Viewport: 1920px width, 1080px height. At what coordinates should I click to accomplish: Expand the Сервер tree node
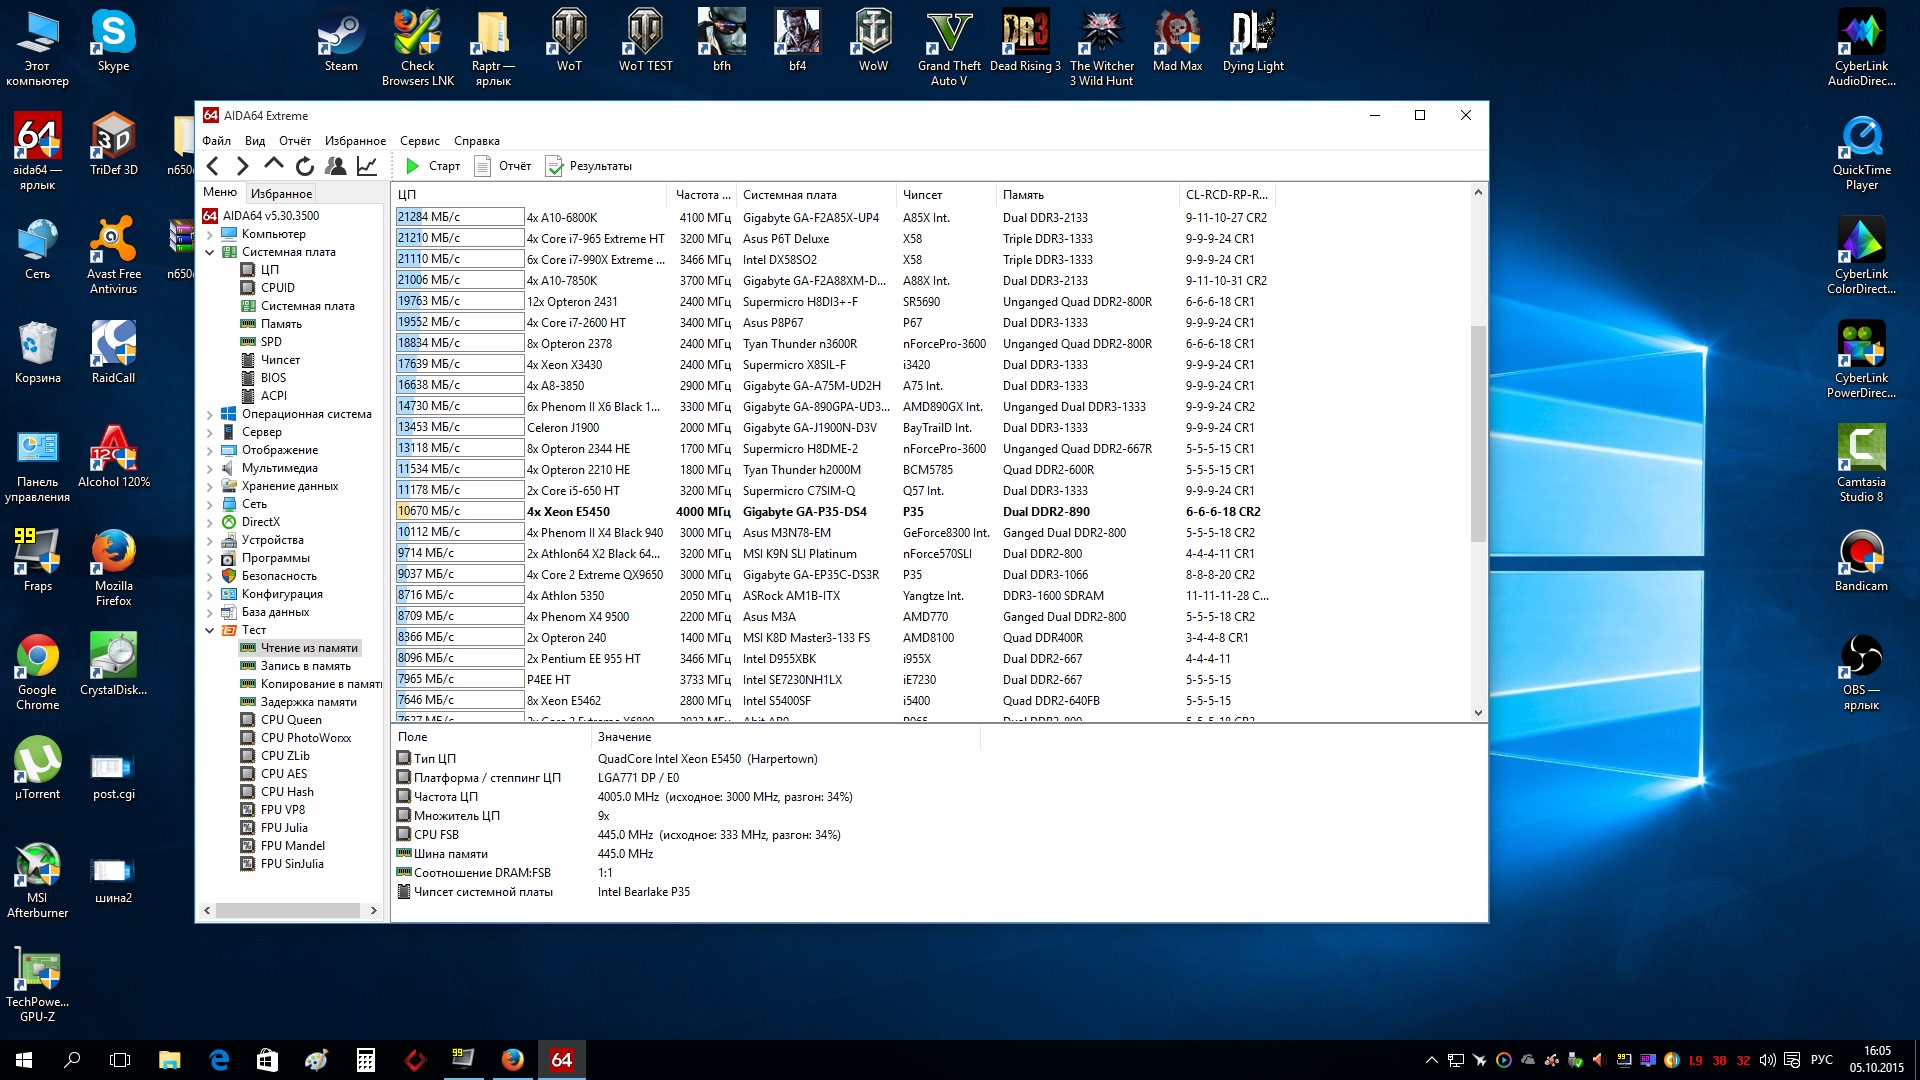[210, 432]
